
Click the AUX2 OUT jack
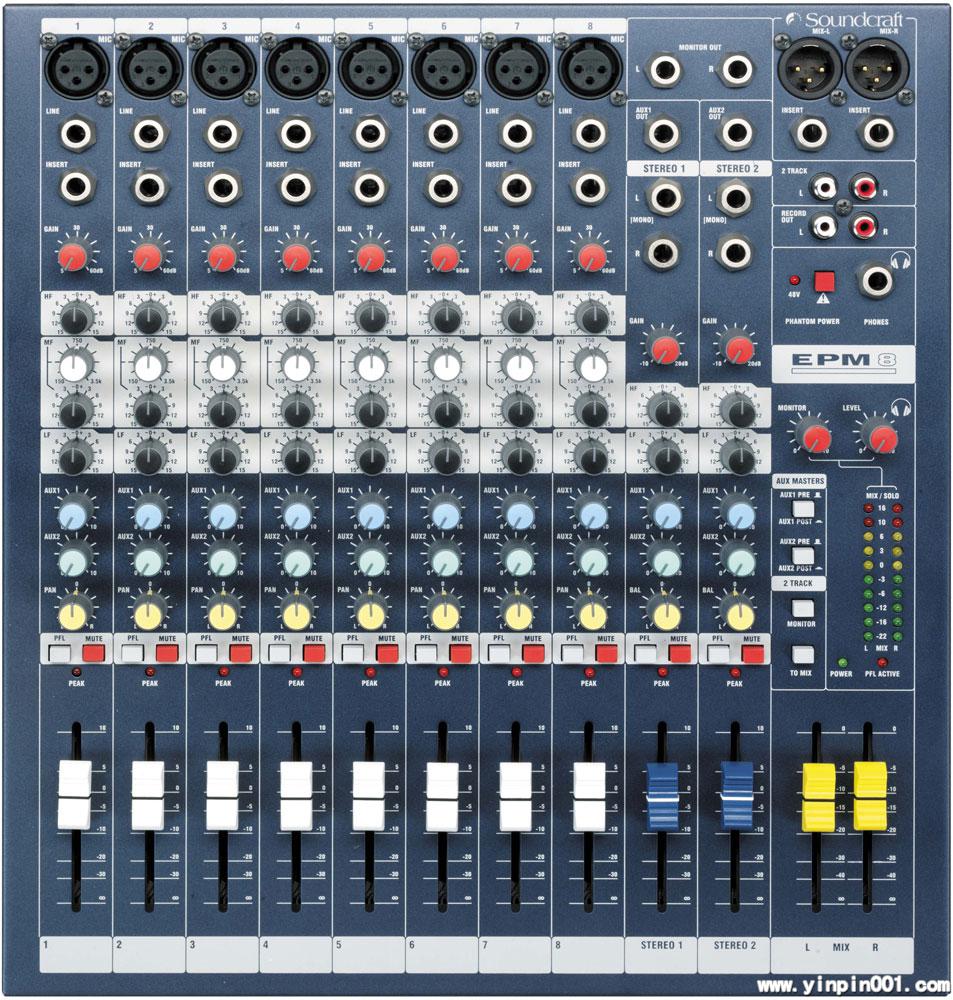(x=737, y=133)
